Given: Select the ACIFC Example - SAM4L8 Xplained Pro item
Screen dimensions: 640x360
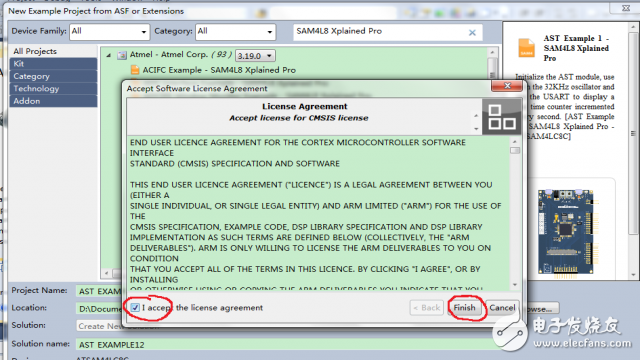Looking at the screenshot, I should 219,70.
